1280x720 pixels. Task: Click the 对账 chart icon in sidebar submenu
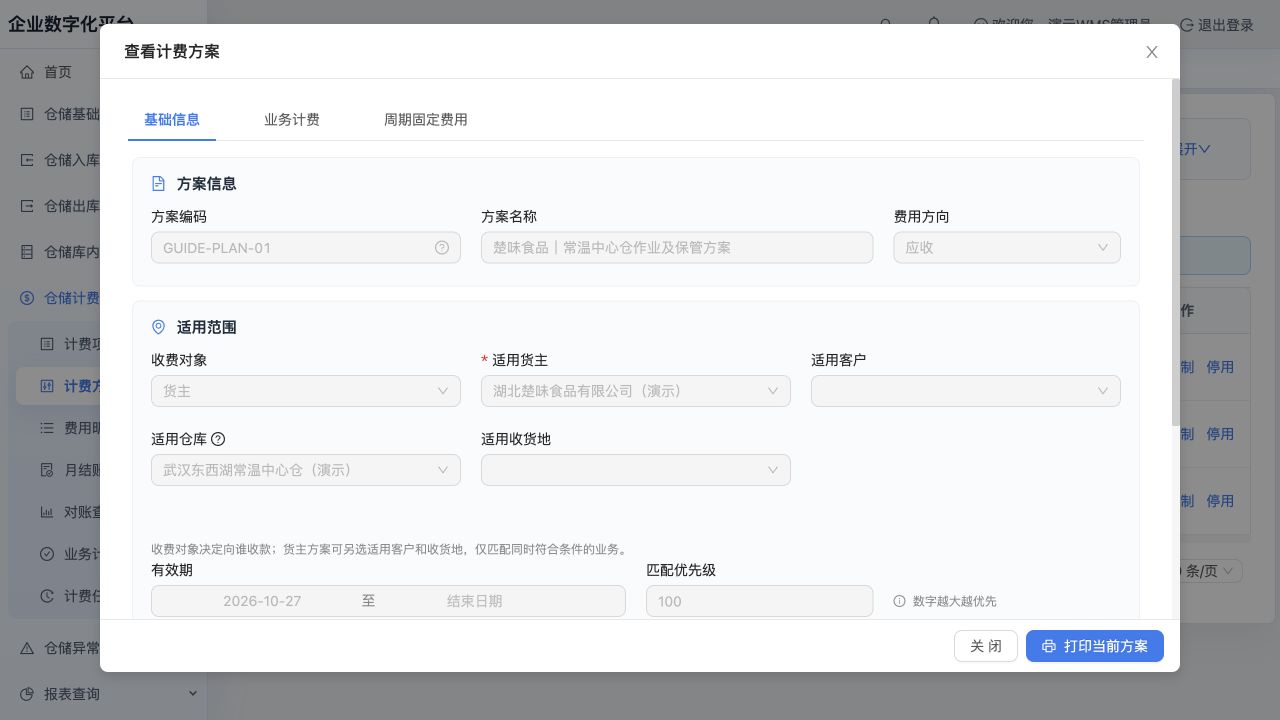[x=47, y=512]
